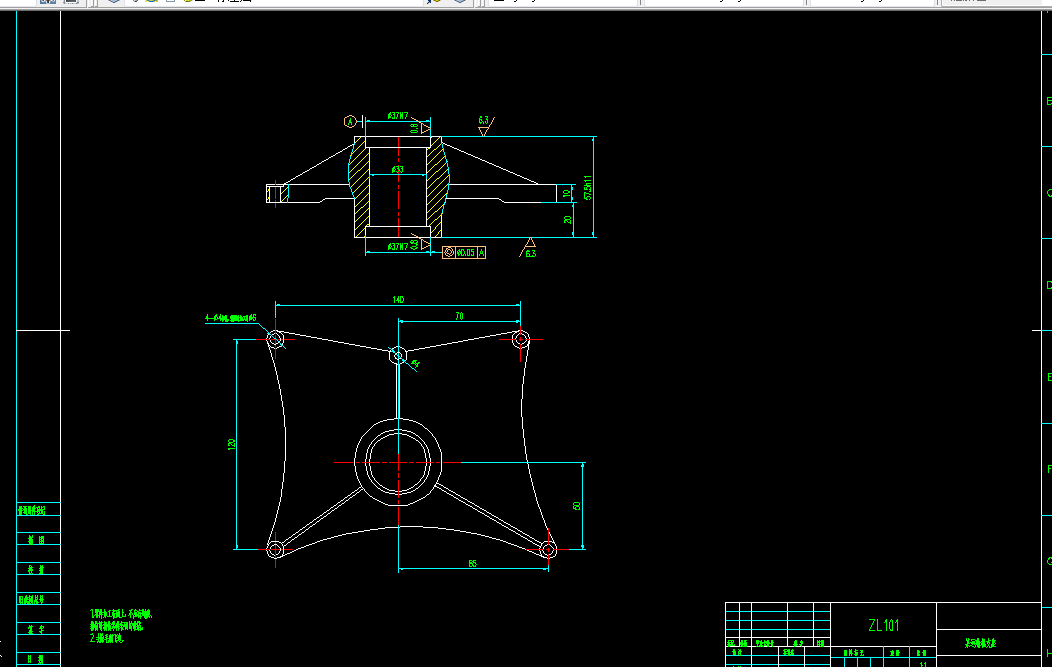This screenshot has height=667, width=1052.
Task: Select the ø37H7 dimension below the section view
Action: [x=398, y=247]
